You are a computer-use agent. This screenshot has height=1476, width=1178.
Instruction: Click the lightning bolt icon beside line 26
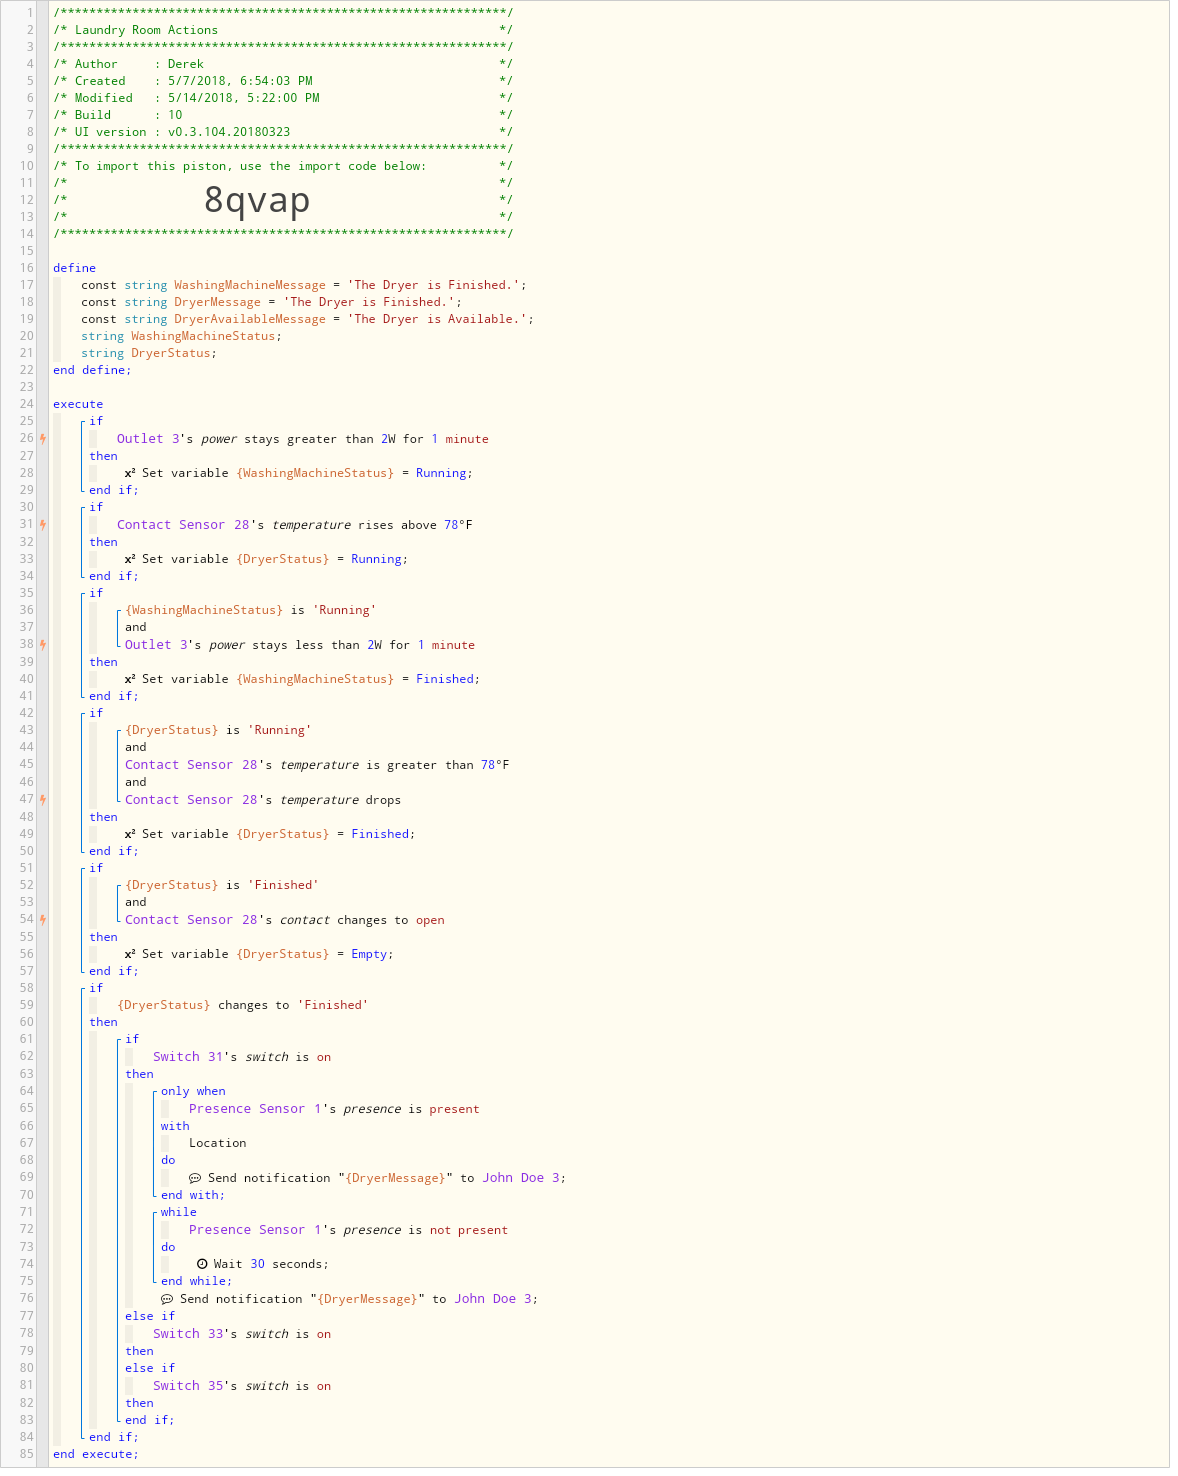[43, 438]
